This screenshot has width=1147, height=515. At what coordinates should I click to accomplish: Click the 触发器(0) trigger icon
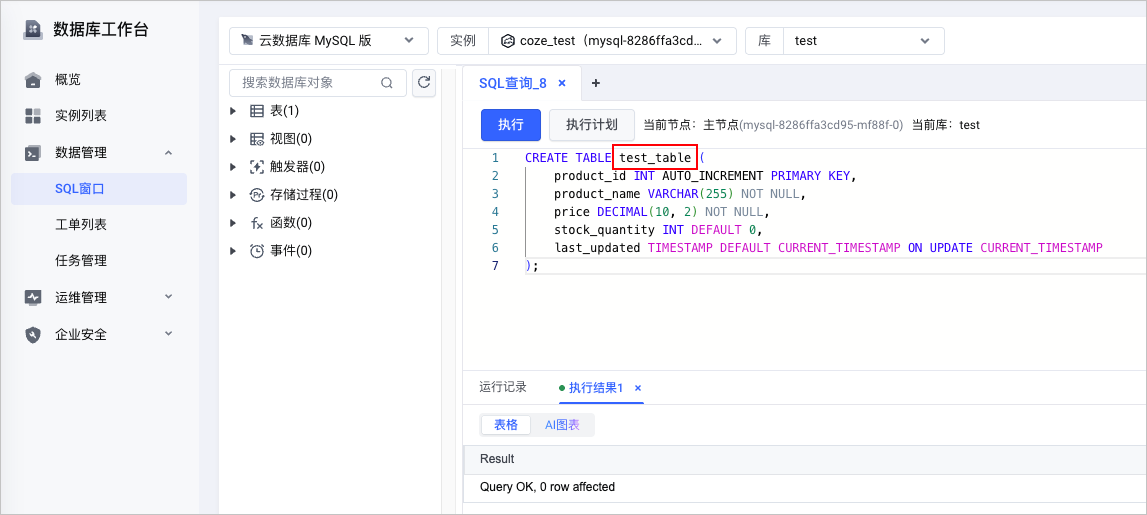click(x=257, y=167)
